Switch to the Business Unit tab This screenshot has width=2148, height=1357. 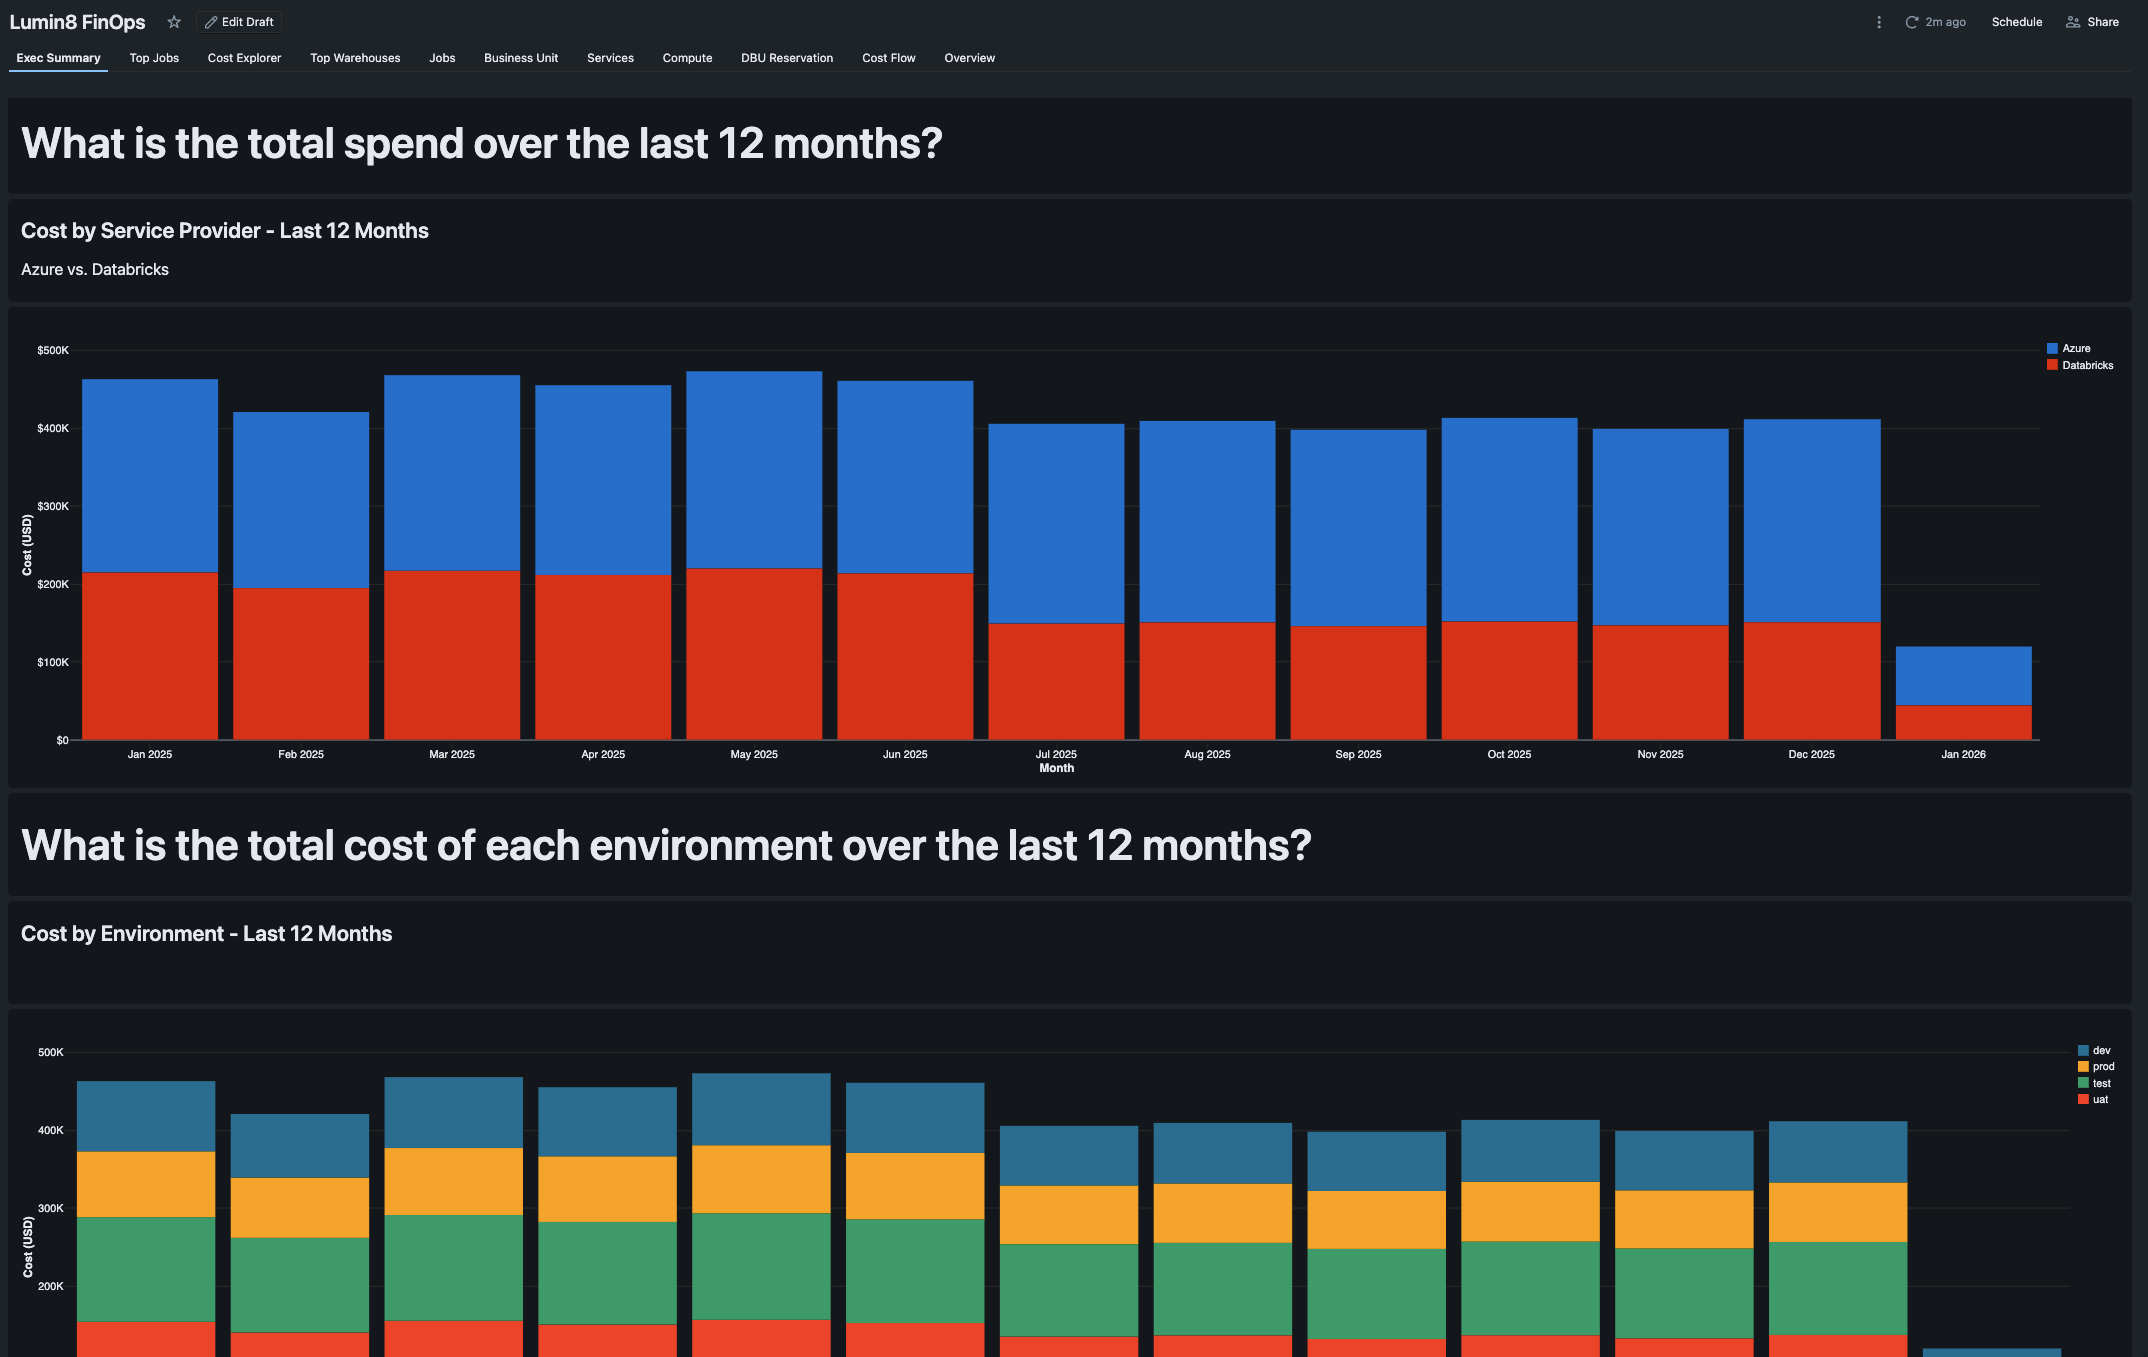[521, 58]
